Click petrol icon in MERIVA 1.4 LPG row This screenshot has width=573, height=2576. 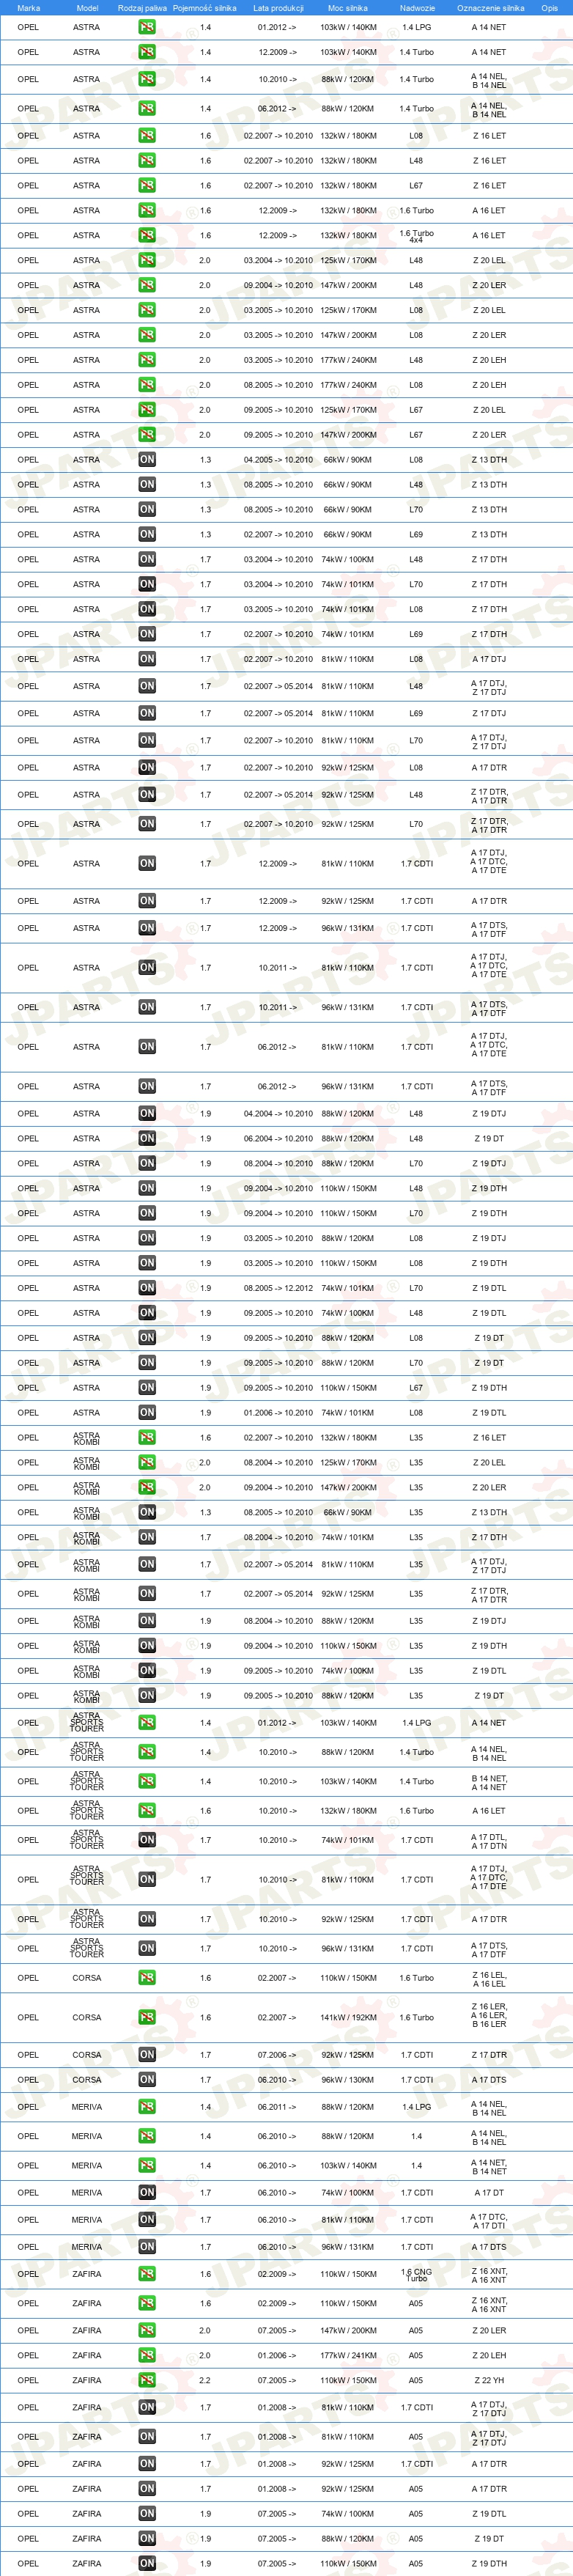(x=147, y=2107)
